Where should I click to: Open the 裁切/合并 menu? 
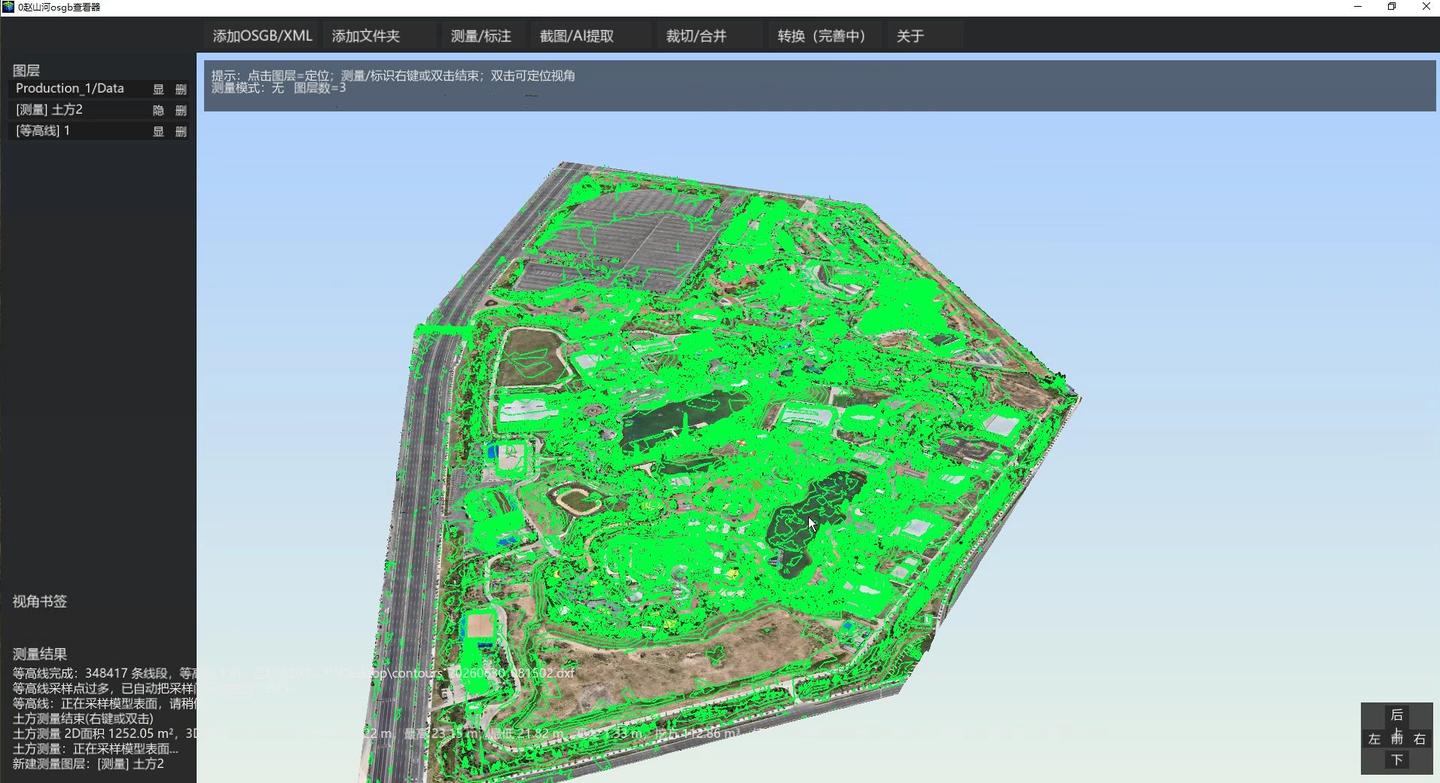point(696,36)
